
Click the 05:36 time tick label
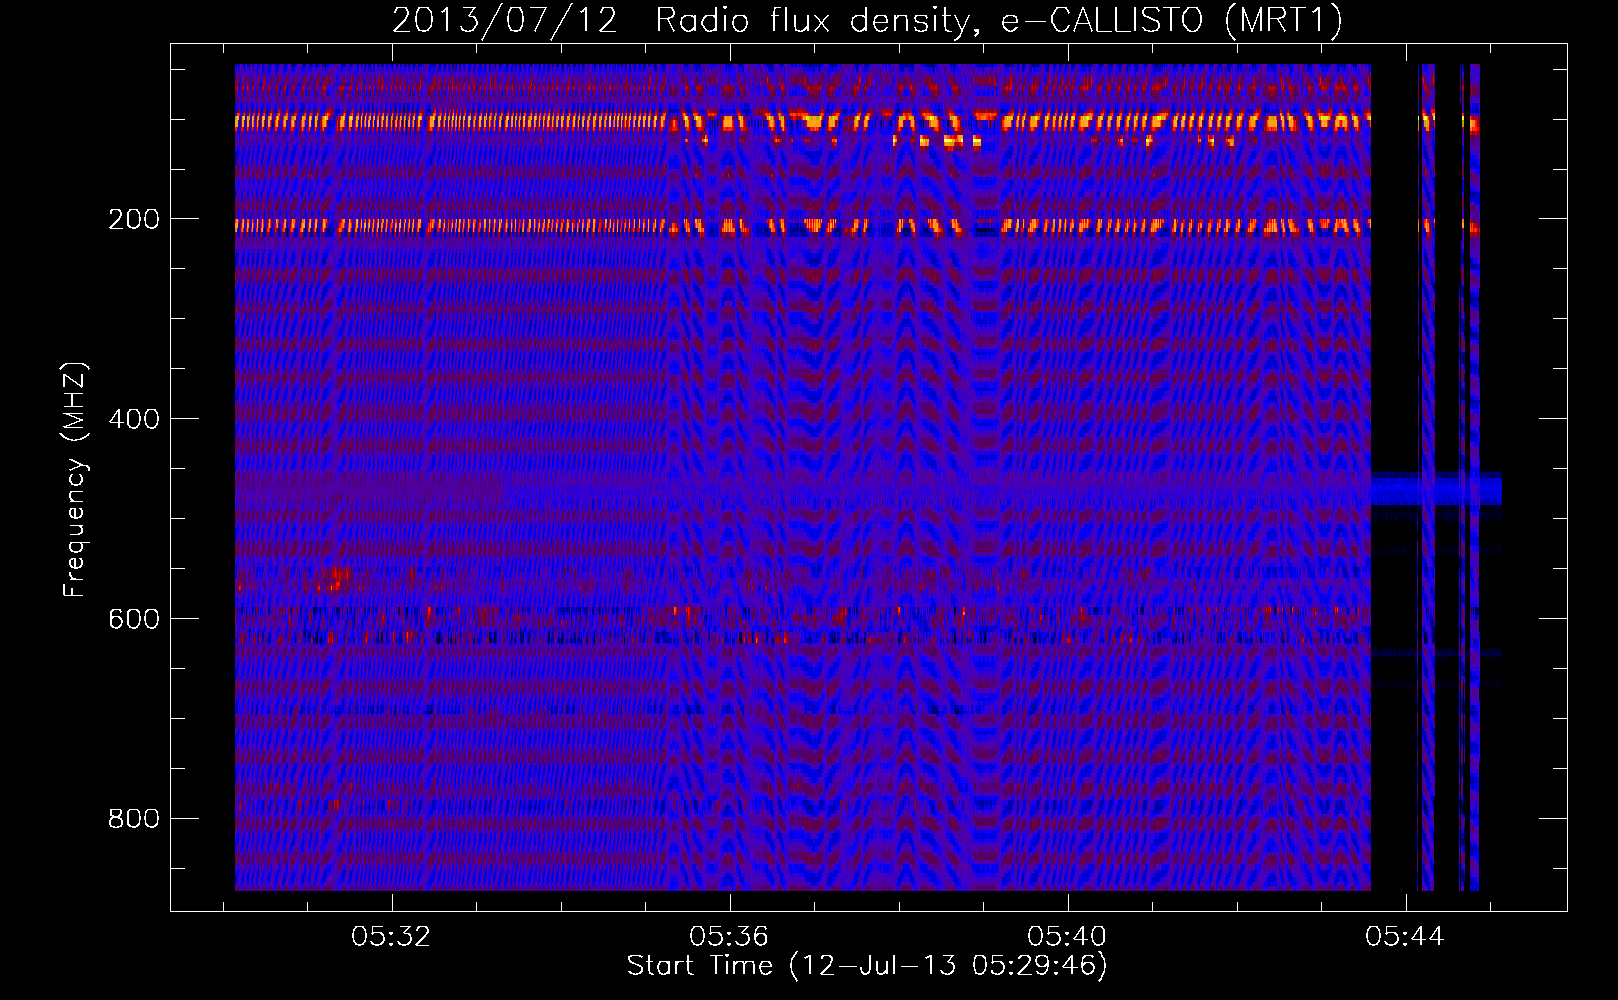[x=729, y=936]
